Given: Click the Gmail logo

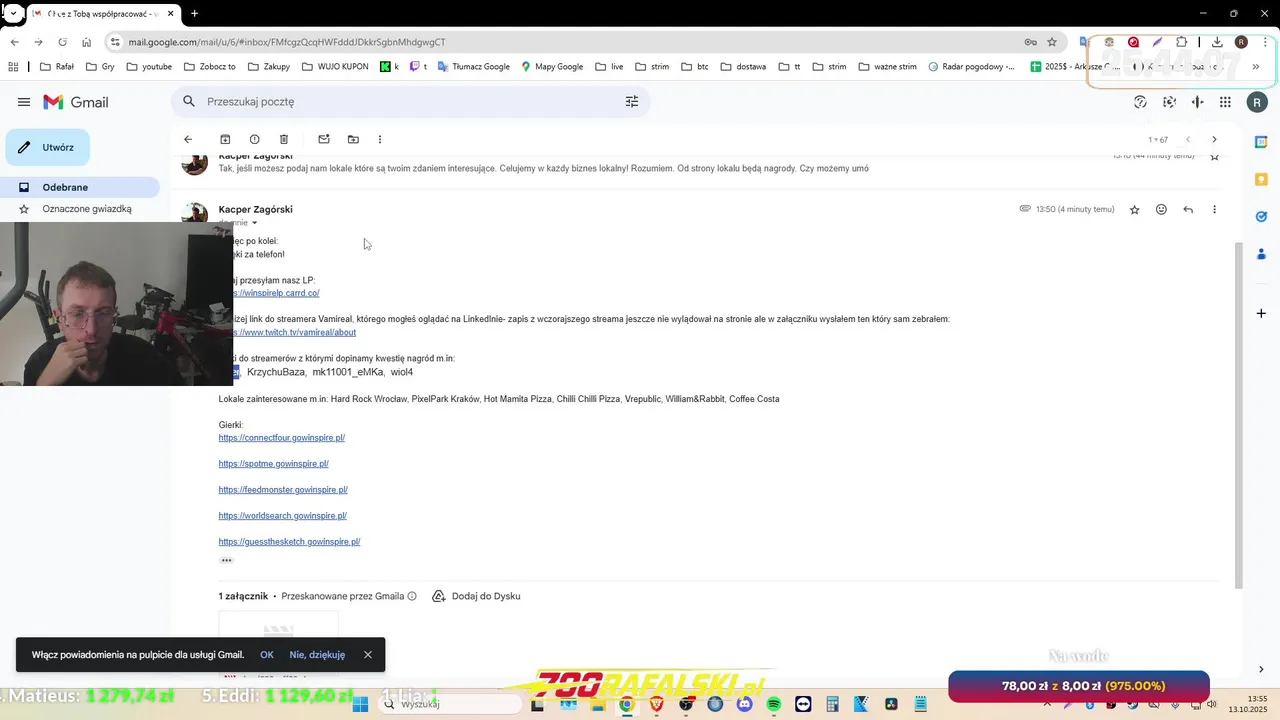Looking at the screenshot, I should pos(76,102).
